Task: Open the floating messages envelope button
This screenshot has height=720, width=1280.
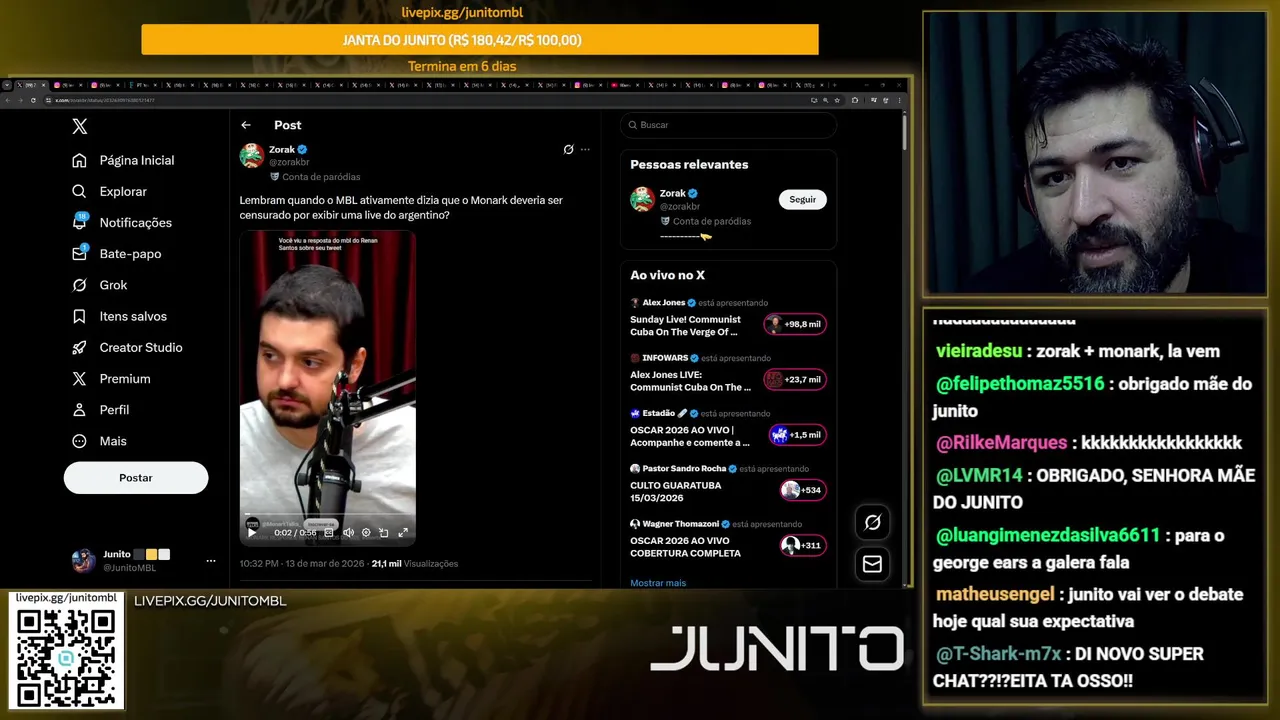Action: click(872, 564)
